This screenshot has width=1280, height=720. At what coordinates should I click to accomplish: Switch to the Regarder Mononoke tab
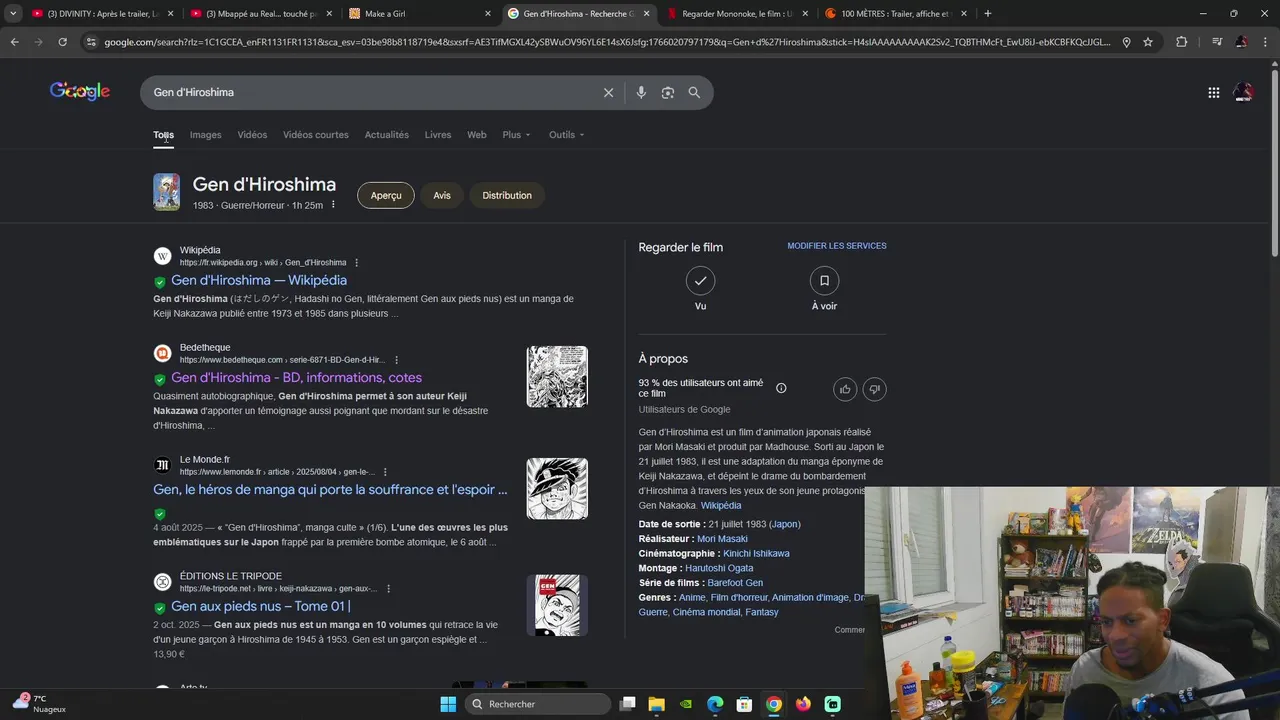pos(737,13)
